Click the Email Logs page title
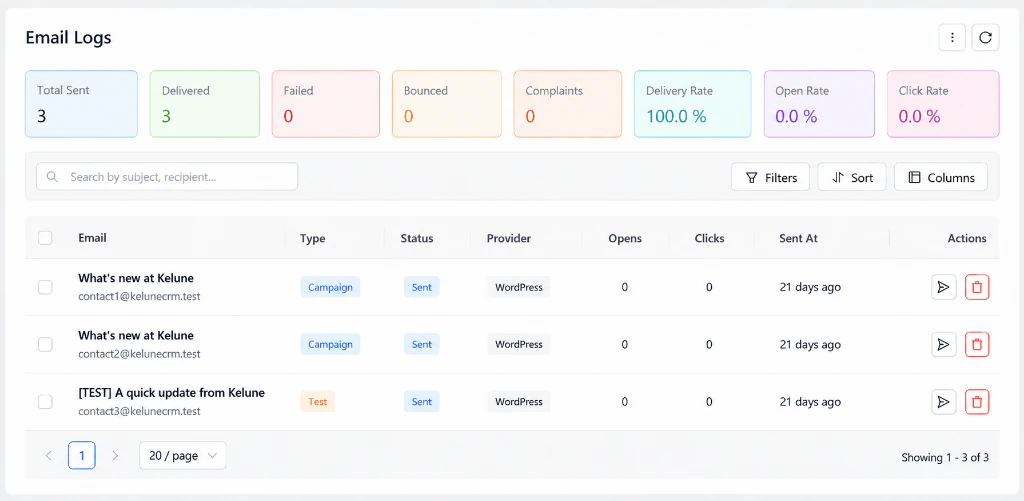 click(x=69, y=38)
